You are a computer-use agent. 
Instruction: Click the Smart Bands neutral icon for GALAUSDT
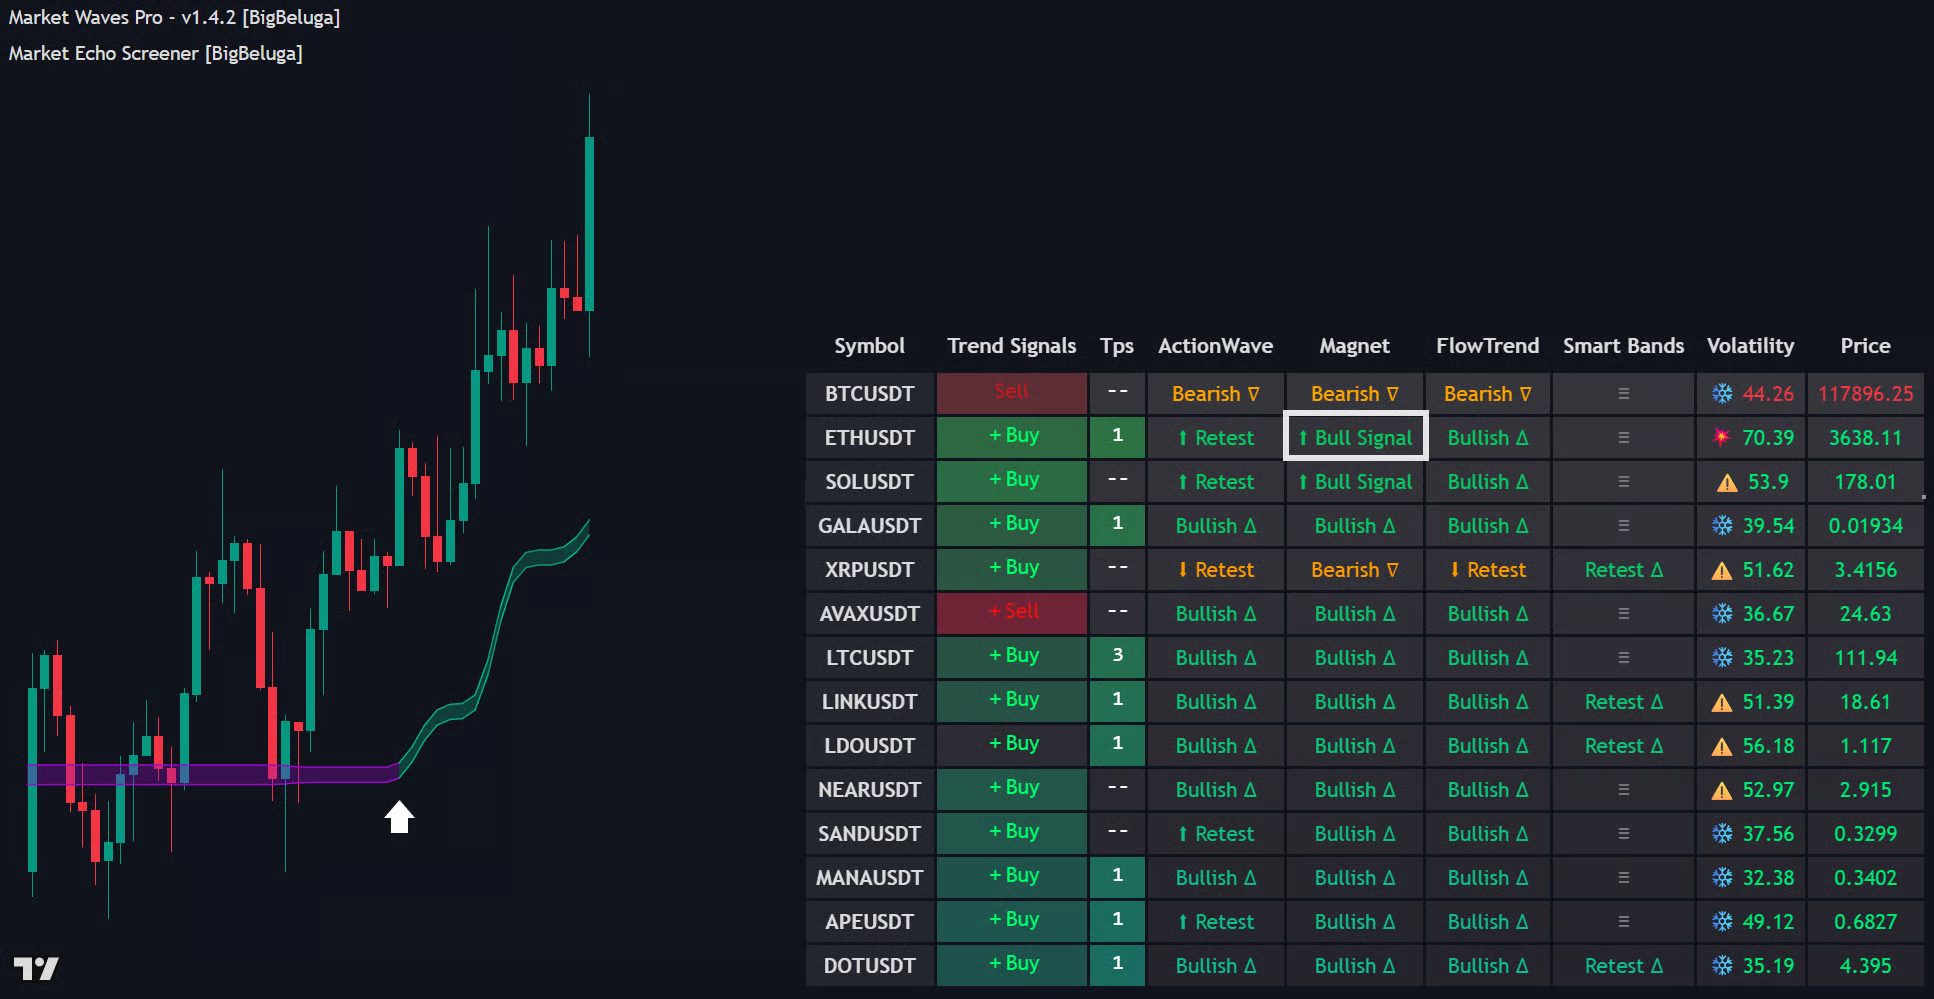point(1623,526)
